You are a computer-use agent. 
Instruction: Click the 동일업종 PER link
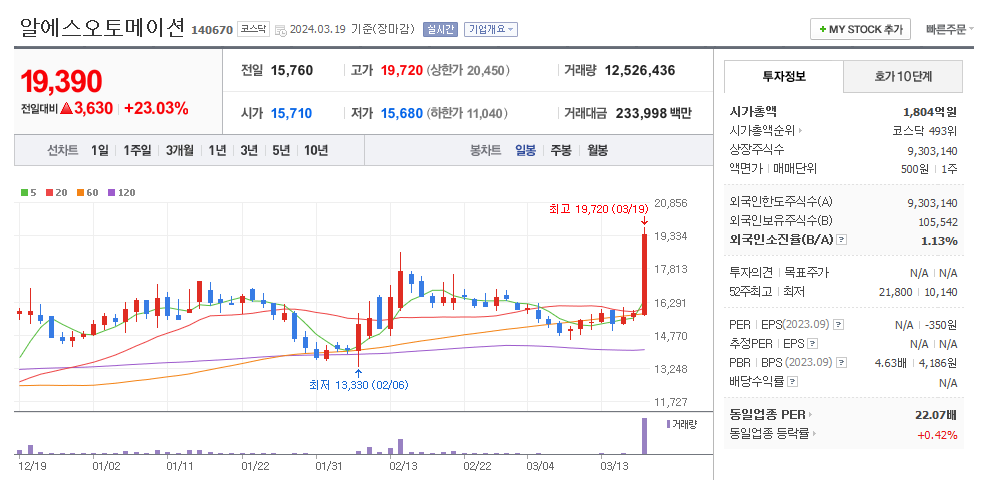768,415
